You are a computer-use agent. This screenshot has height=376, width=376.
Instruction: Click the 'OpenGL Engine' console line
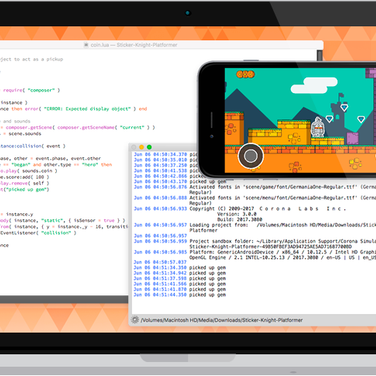(x=283, y=258)
